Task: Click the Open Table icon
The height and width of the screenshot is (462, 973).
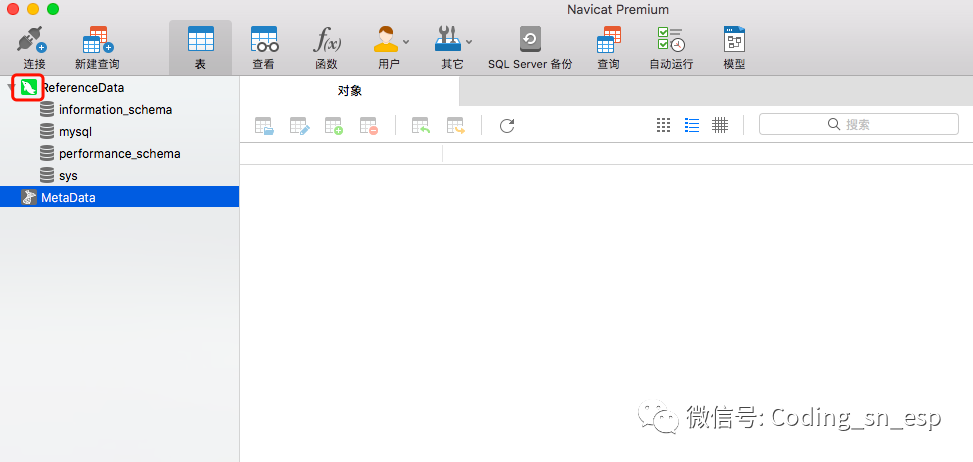Action: click(x=264, y=126)
